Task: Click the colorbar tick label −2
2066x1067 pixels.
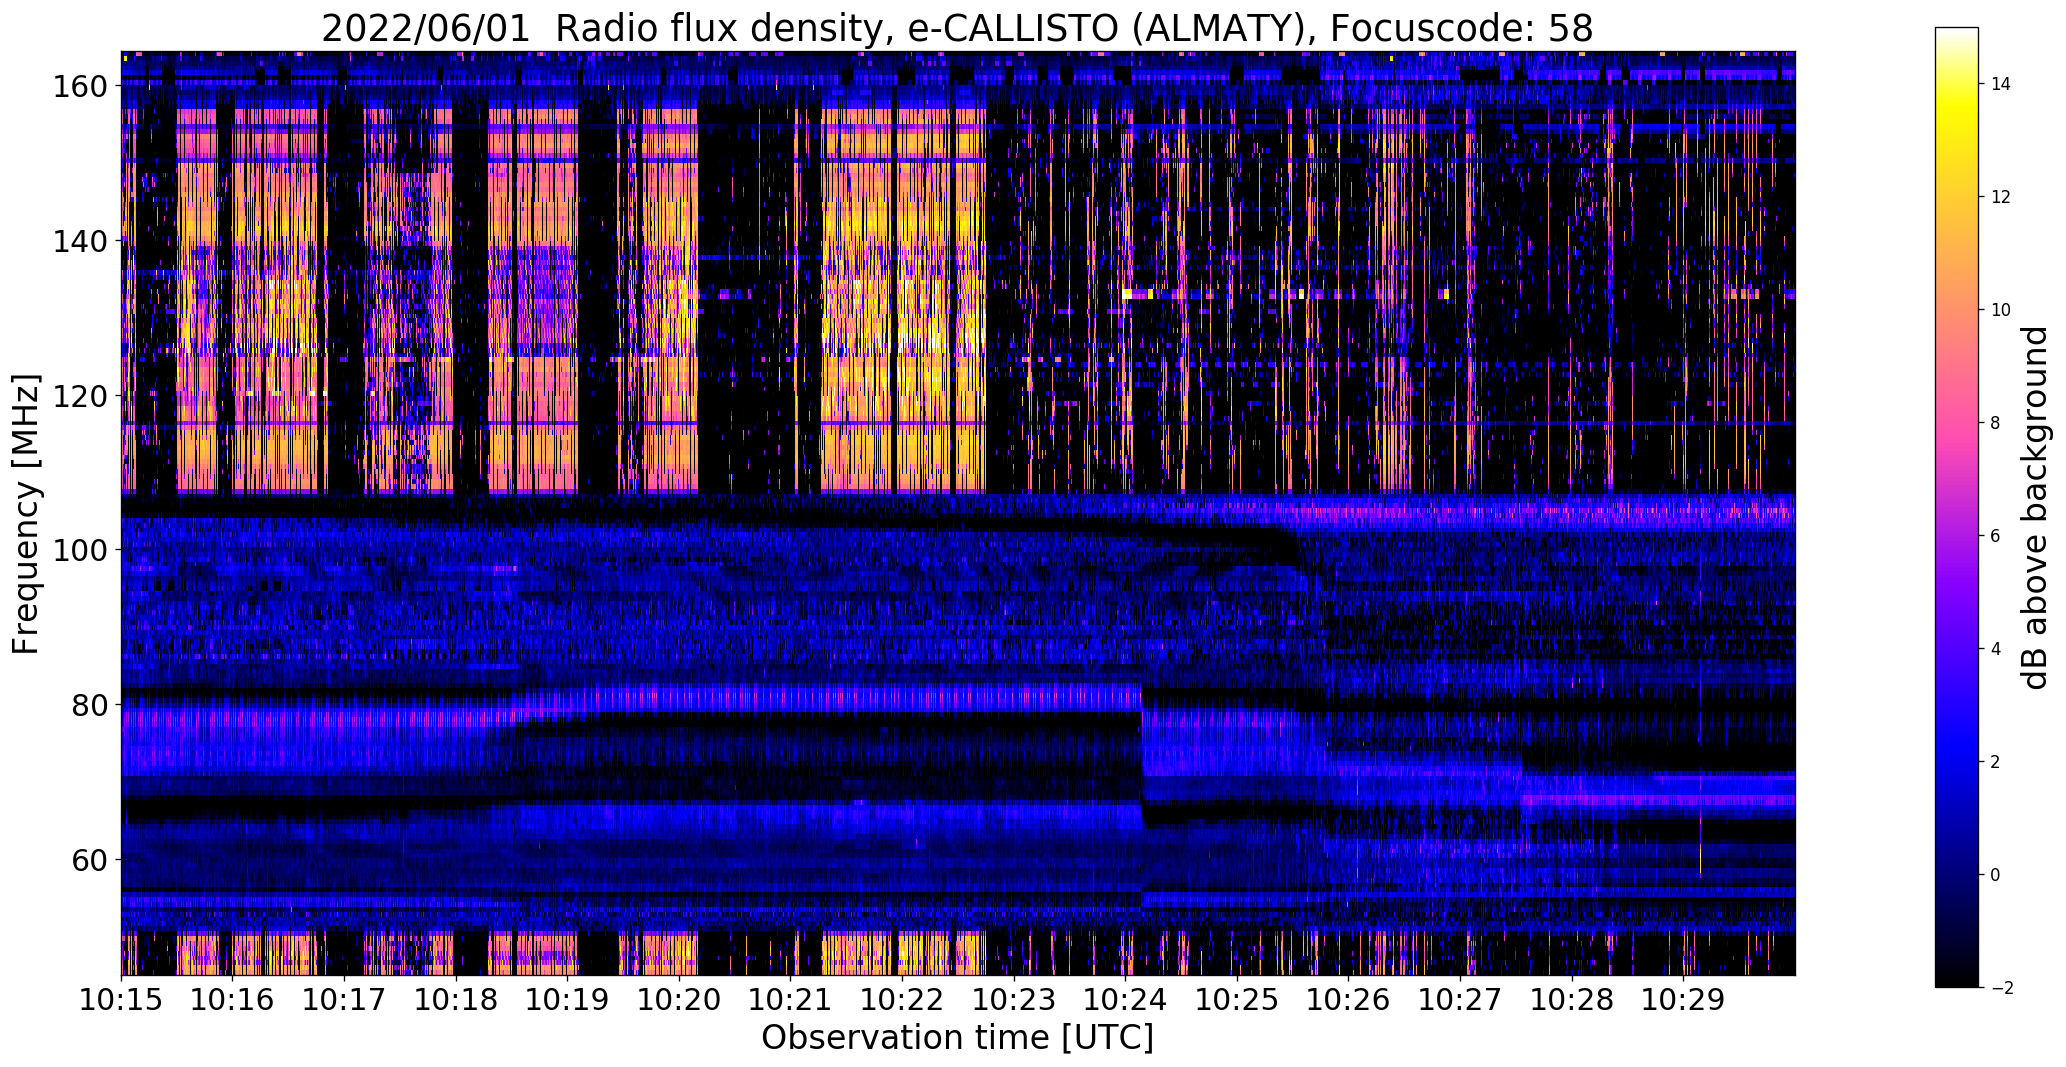Action: coord(2000,988)
